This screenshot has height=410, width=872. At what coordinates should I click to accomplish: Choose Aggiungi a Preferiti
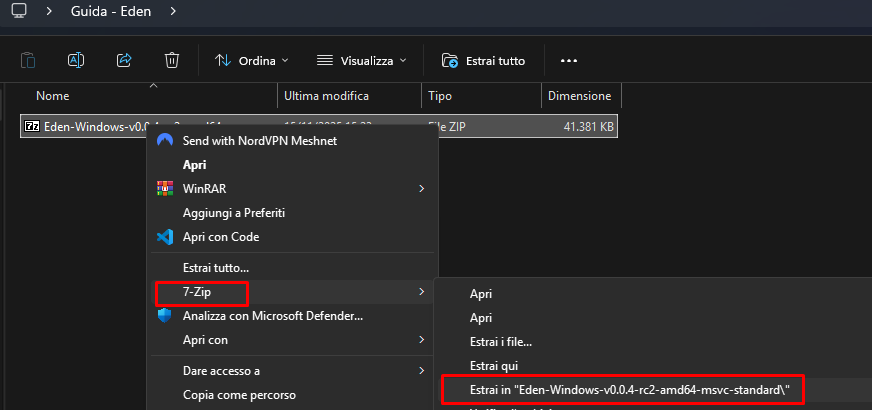[x=293, y=213]
